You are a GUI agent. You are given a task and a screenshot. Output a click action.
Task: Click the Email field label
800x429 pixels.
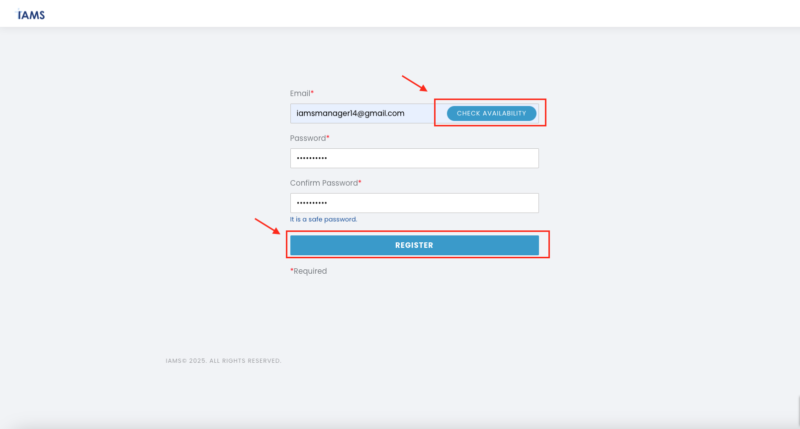tap(299, 93)
